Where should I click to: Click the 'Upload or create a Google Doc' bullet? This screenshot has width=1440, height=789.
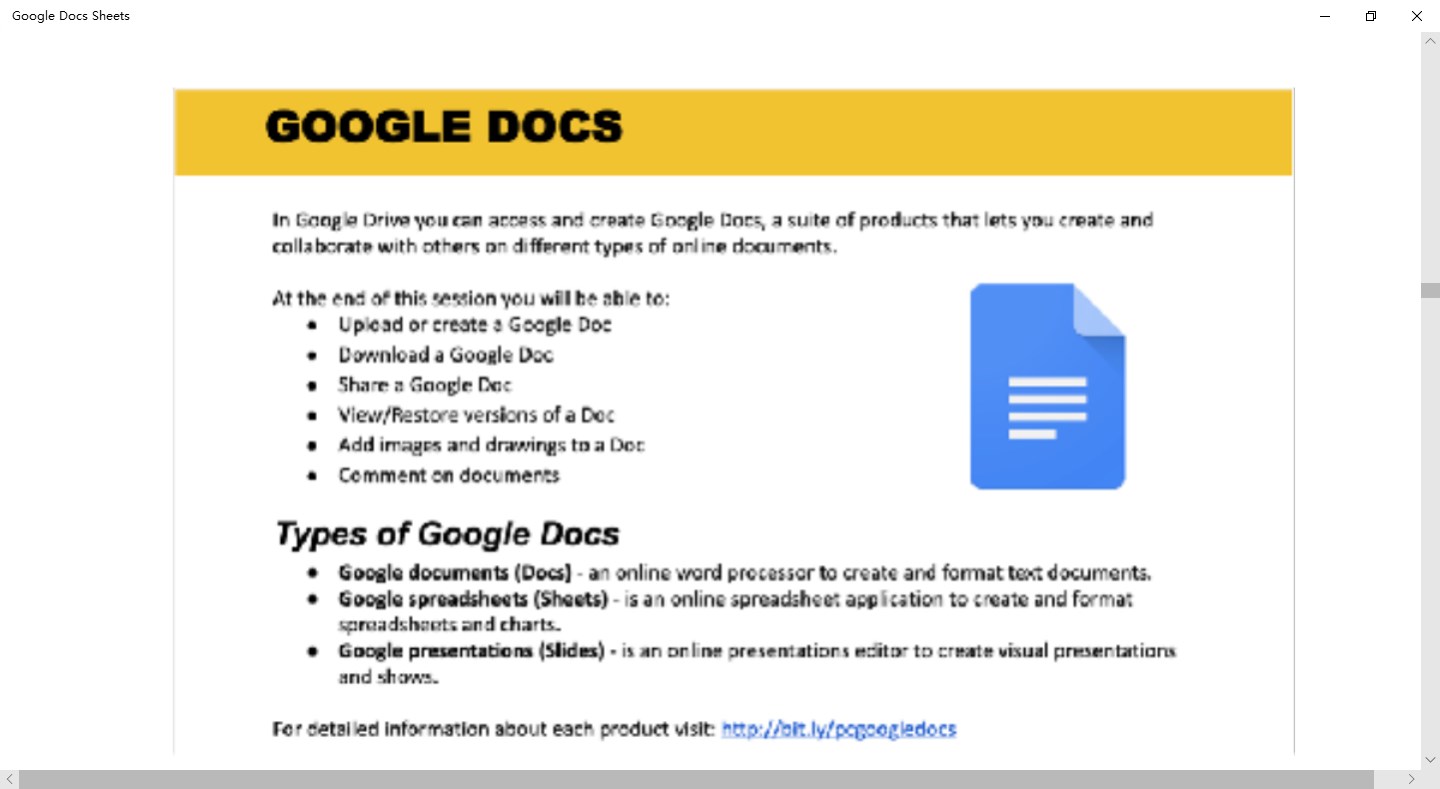(x=474, y=325)
